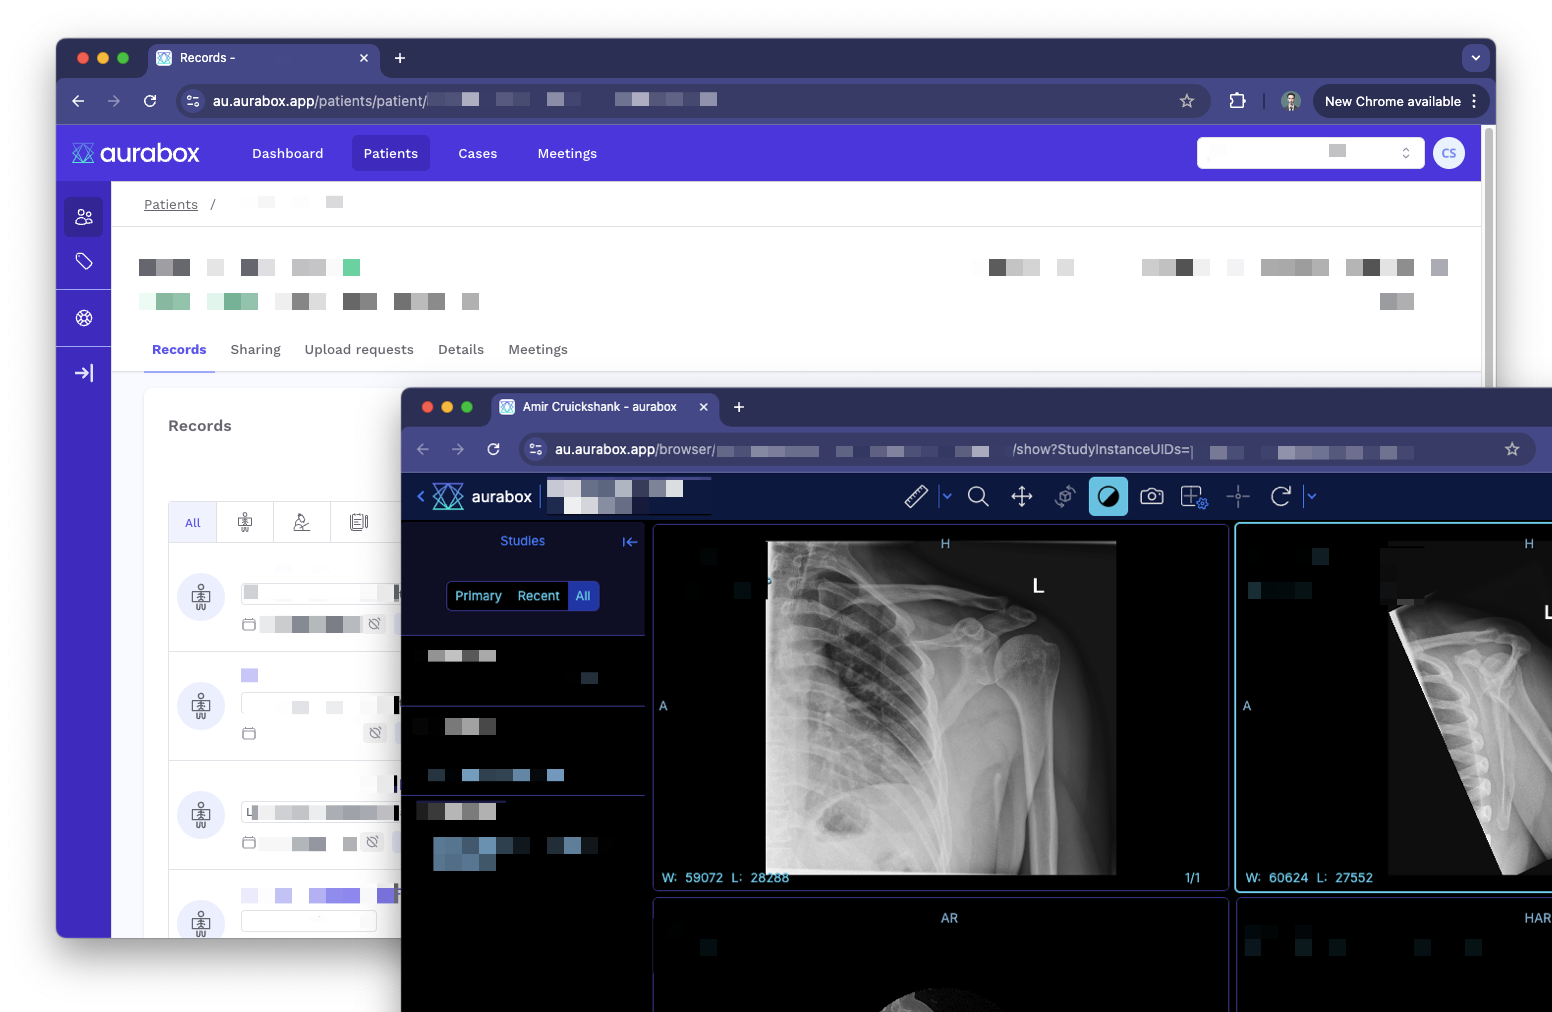The width and height of the screenshot is (1552, 1012).
Task: Select the Primary studies filter
Action: click(478, 596)
